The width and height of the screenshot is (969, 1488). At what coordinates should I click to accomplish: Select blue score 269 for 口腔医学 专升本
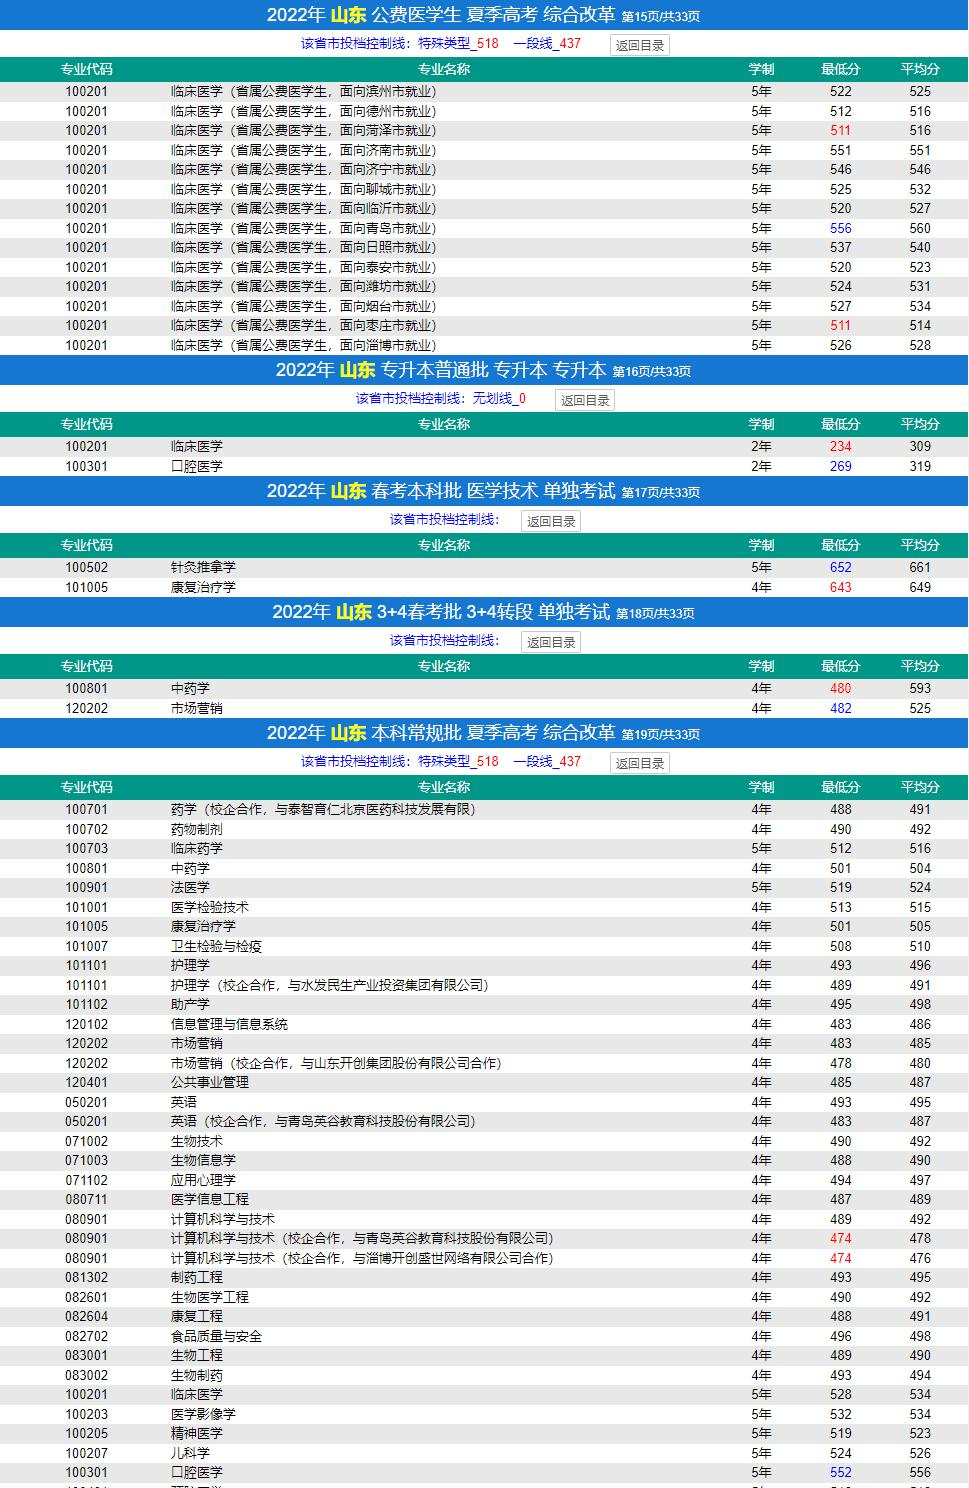click(840, 466)
